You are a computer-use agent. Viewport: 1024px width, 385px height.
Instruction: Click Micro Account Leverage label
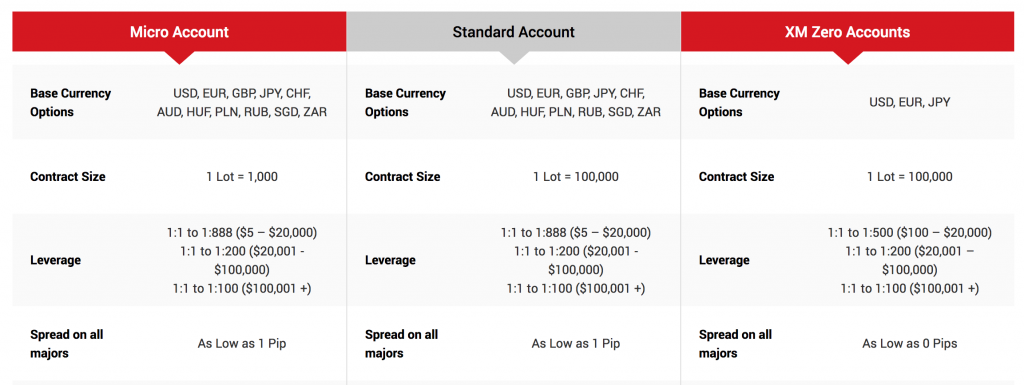click(x=56, y=260)
